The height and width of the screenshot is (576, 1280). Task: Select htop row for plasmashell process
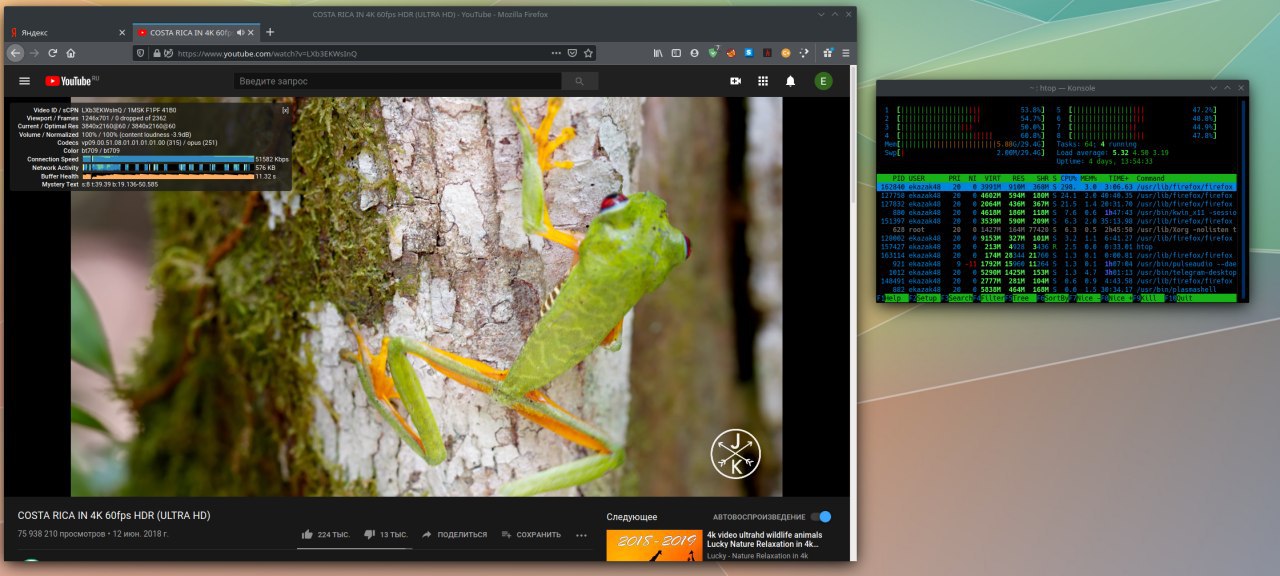[x=1056, y=289]
